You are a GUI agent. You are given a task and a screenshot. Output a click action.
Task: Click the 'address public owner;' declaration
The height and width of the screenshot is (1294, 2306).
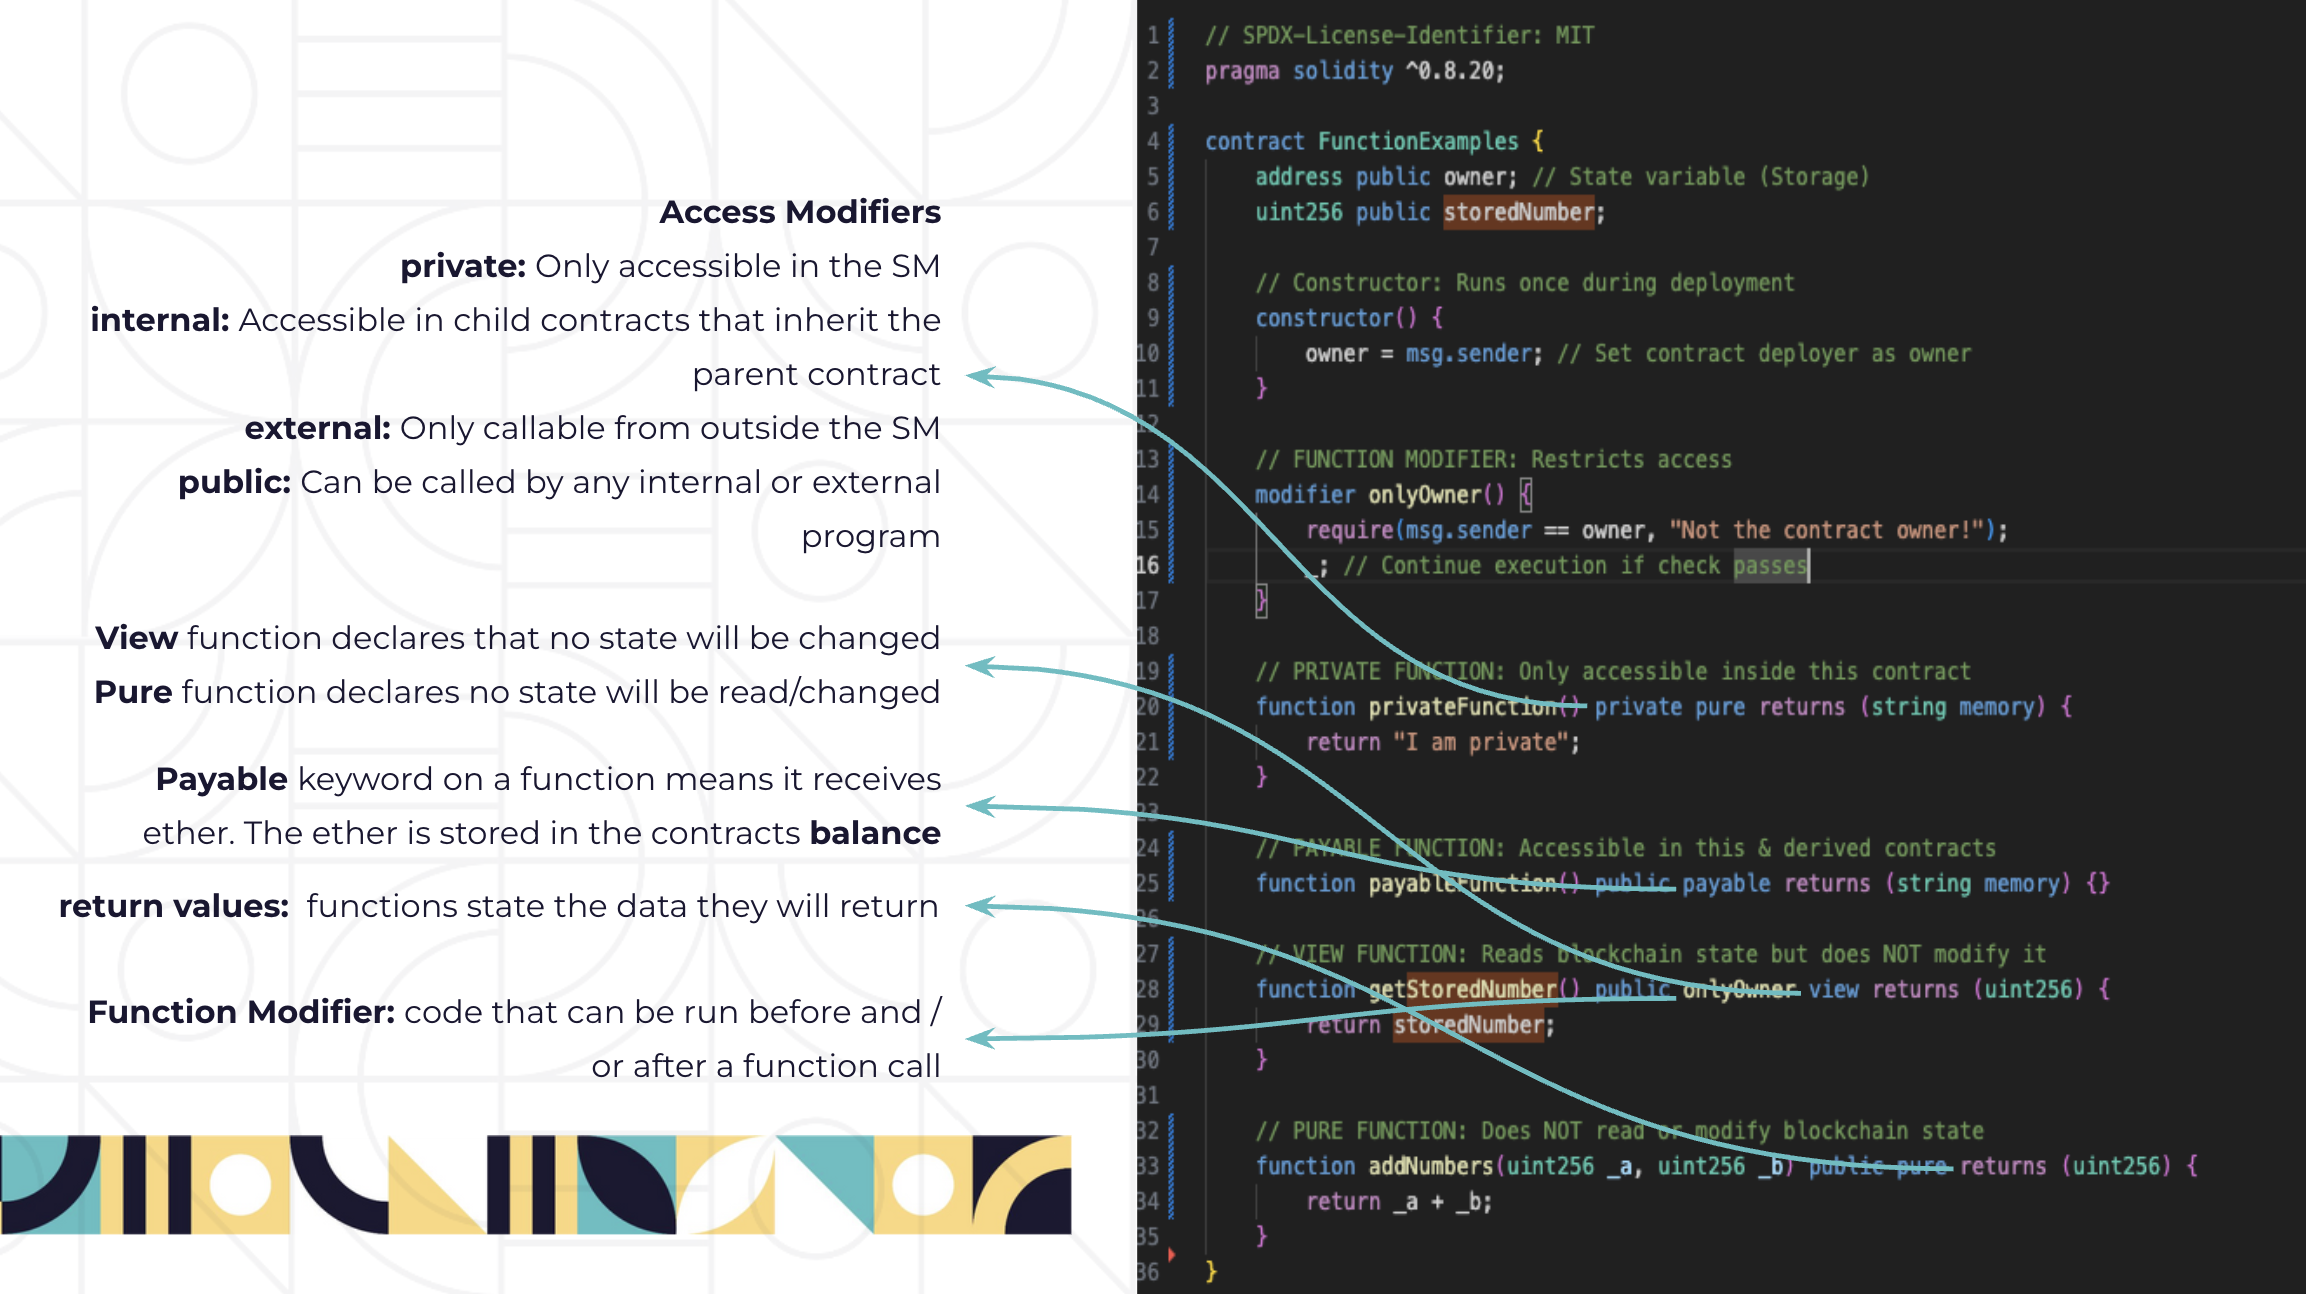[x=1386, y=177]
